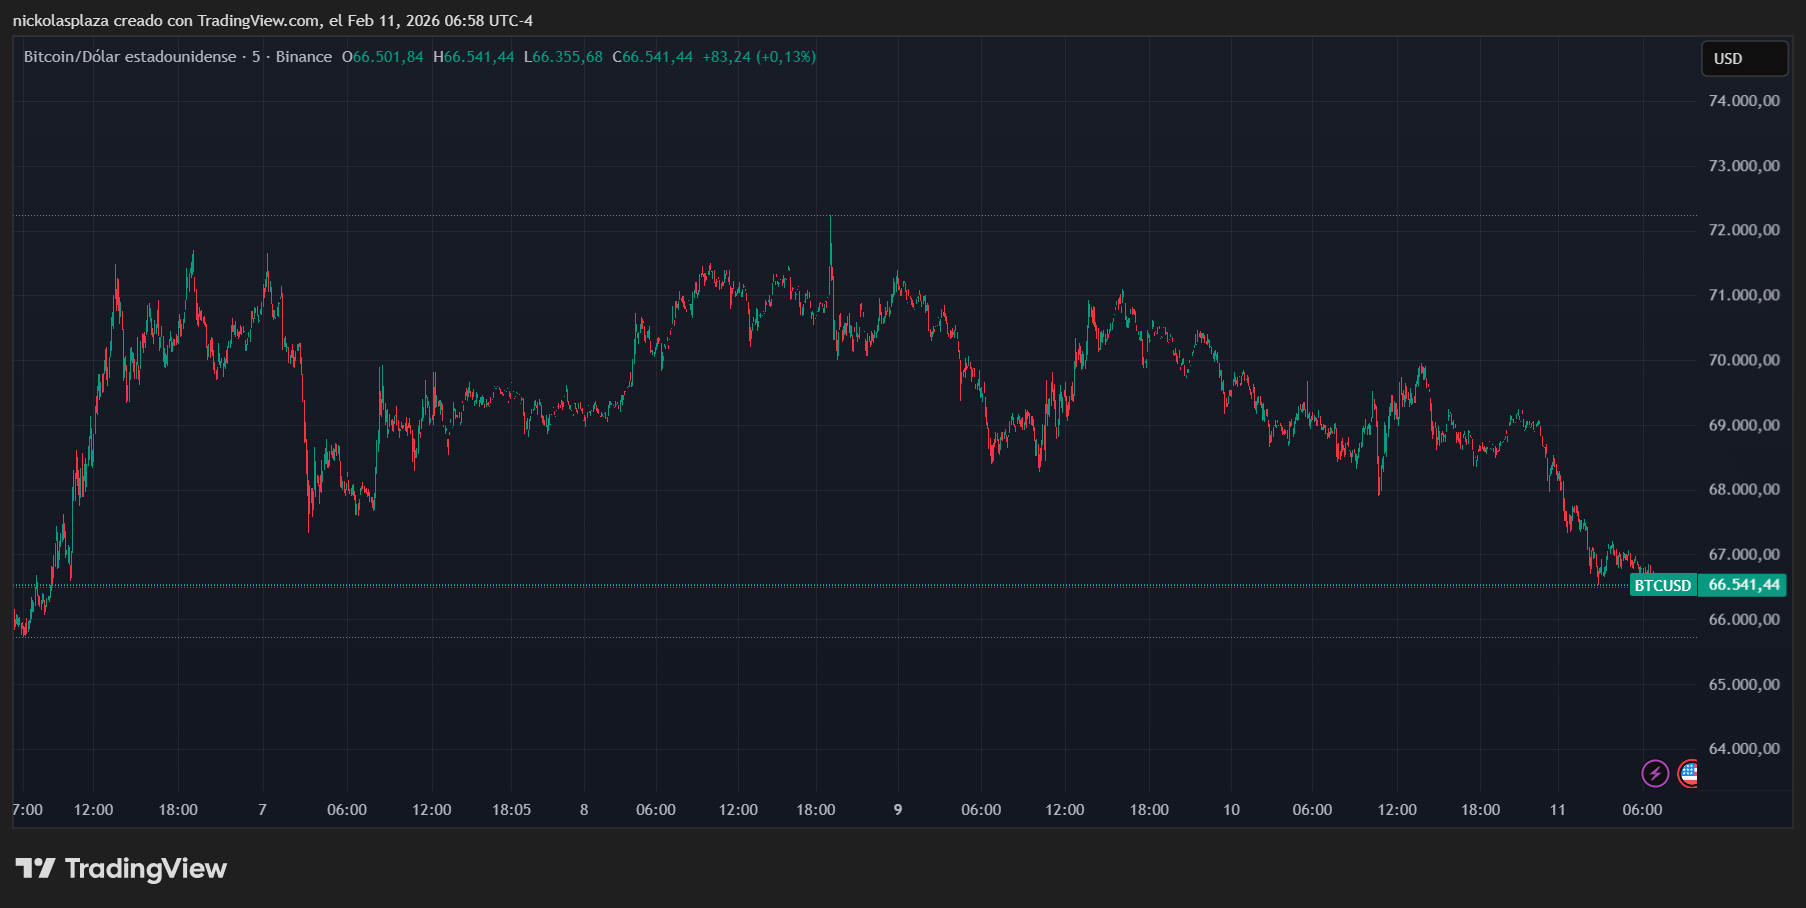The image size is (1806, 908).
Task: Click the 64.000,00 price axis label
Action: click(1743, 749)
